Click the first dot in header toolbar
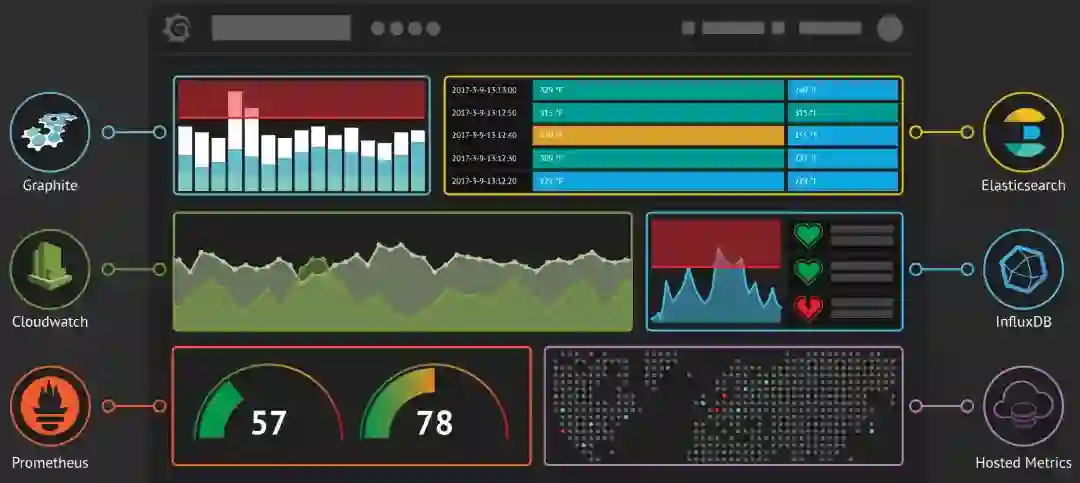The height and width of the screenshot is (483, 1080). point(377,28)
